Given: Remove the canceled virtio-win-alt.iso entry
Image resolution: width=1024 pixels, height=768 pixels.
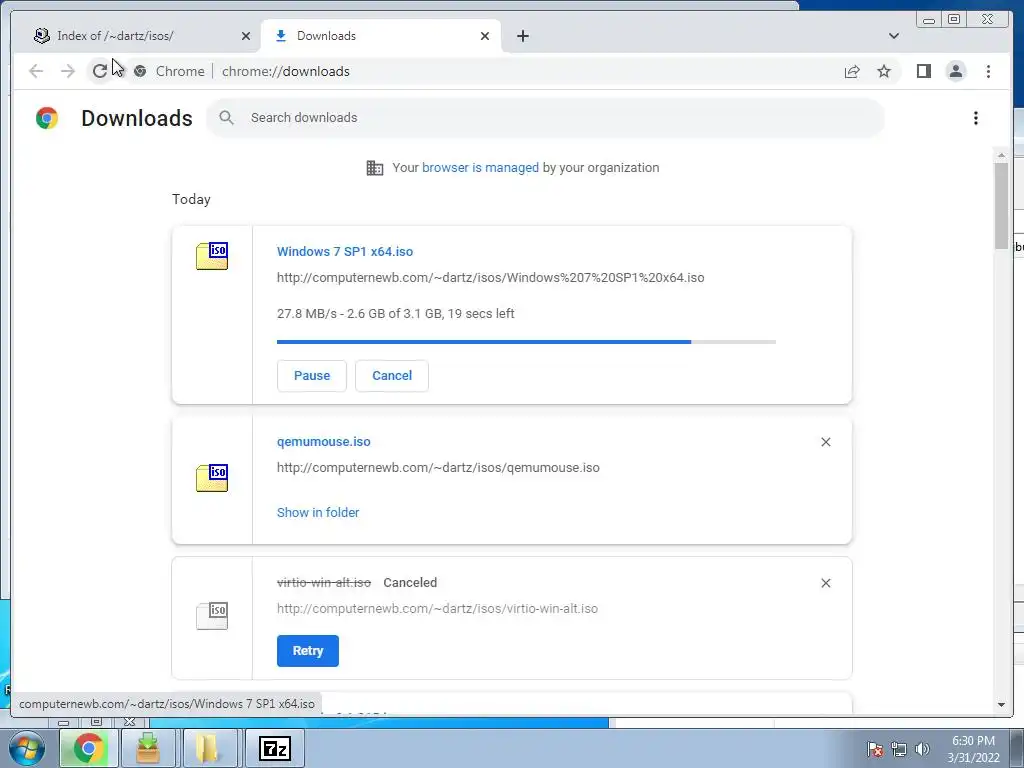Looking at the screenshot, I should pyautogui.click(x=825, y=583).
